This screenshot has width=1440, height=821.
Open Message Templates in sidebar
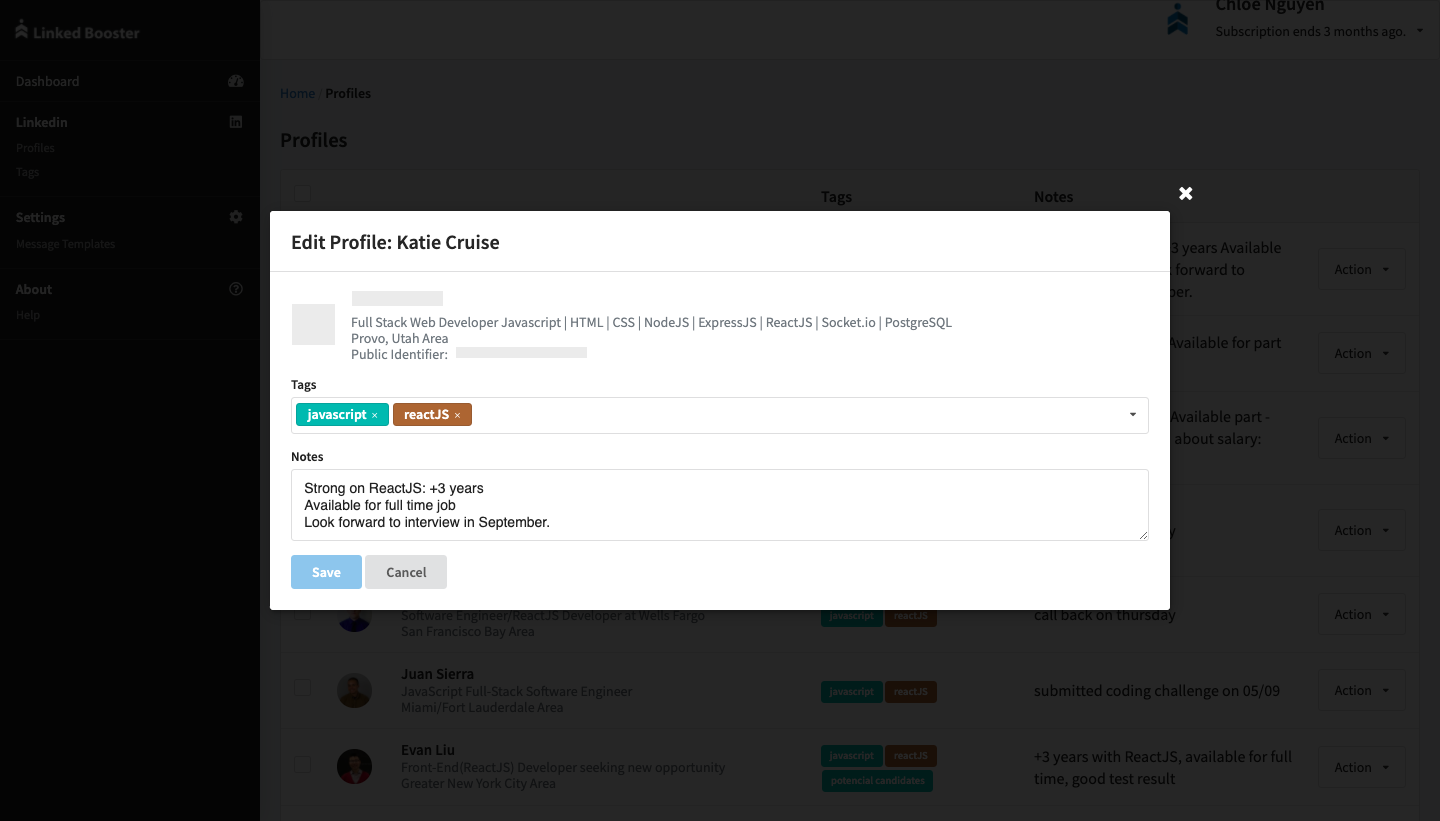point(65,244)
